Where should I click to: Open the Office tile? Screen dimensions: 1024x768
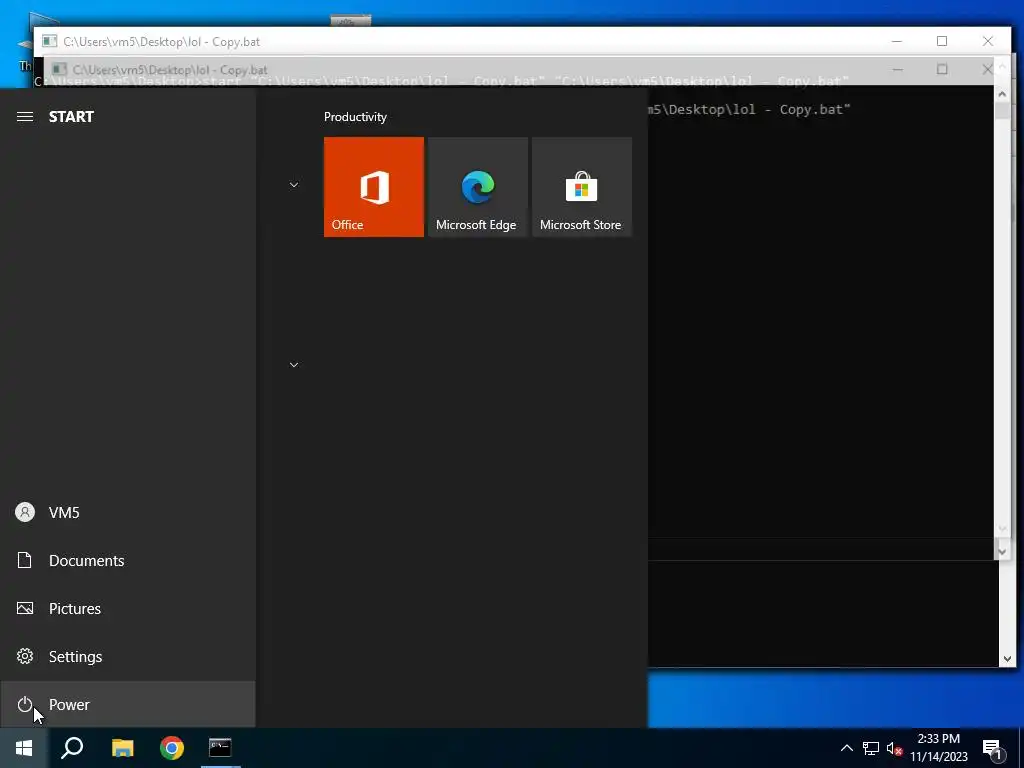374,187
